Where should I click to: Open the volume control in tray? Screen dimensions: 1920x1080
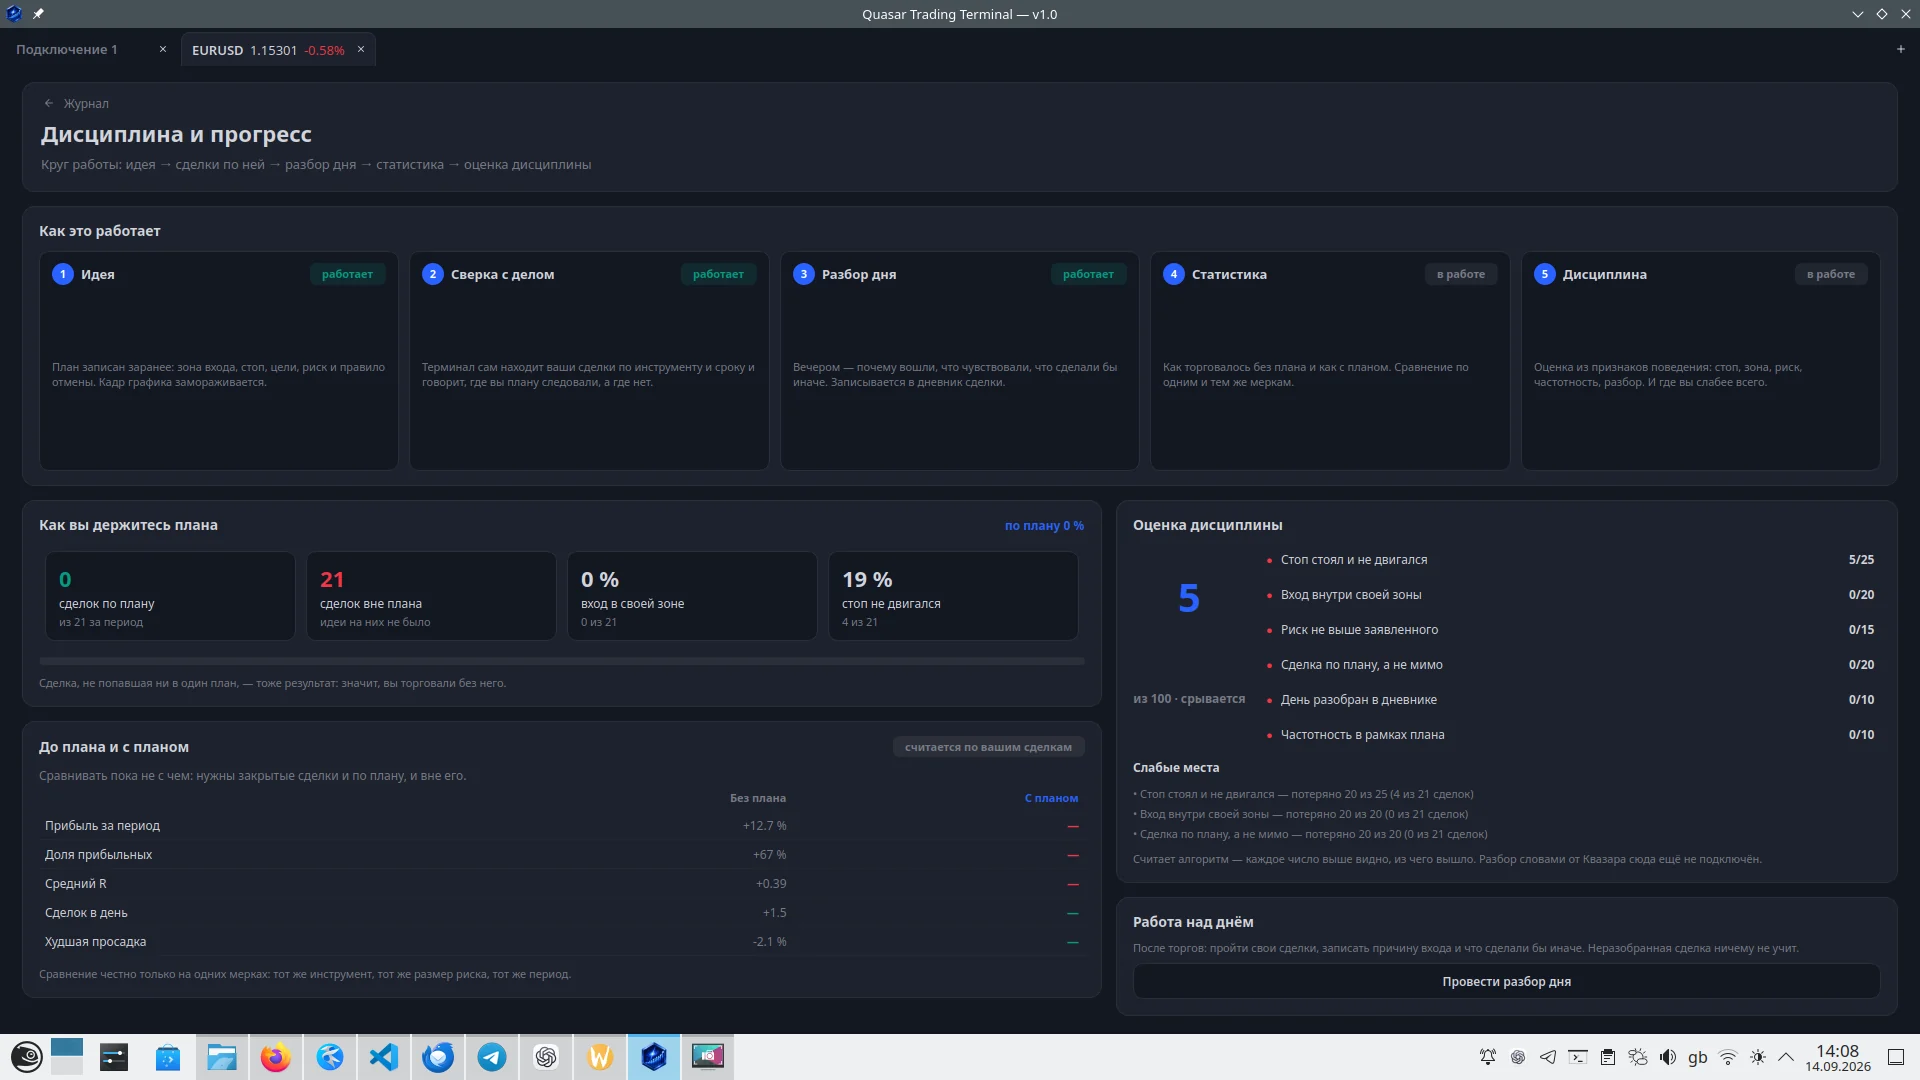(x=1668, y=1057)
